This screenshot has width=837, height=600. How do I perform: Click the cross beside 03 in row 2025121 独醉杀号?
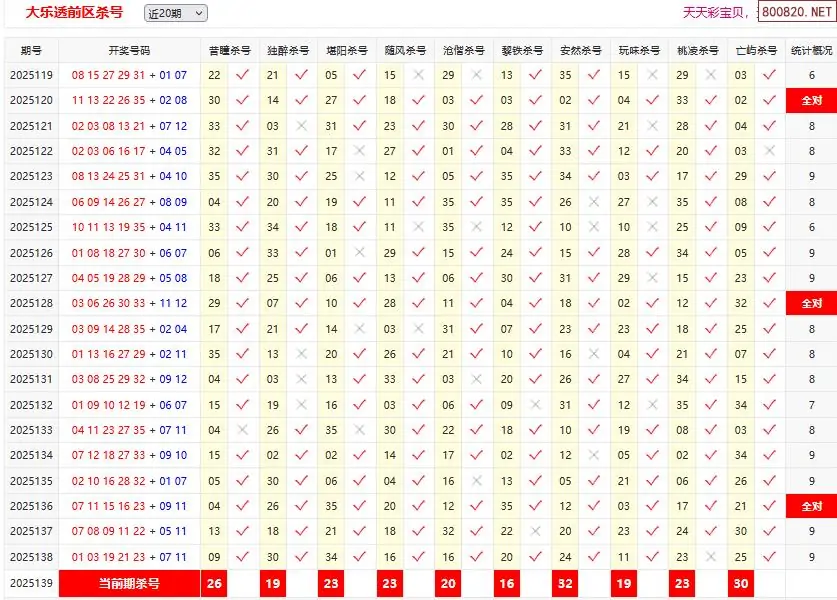click(301, 126)
